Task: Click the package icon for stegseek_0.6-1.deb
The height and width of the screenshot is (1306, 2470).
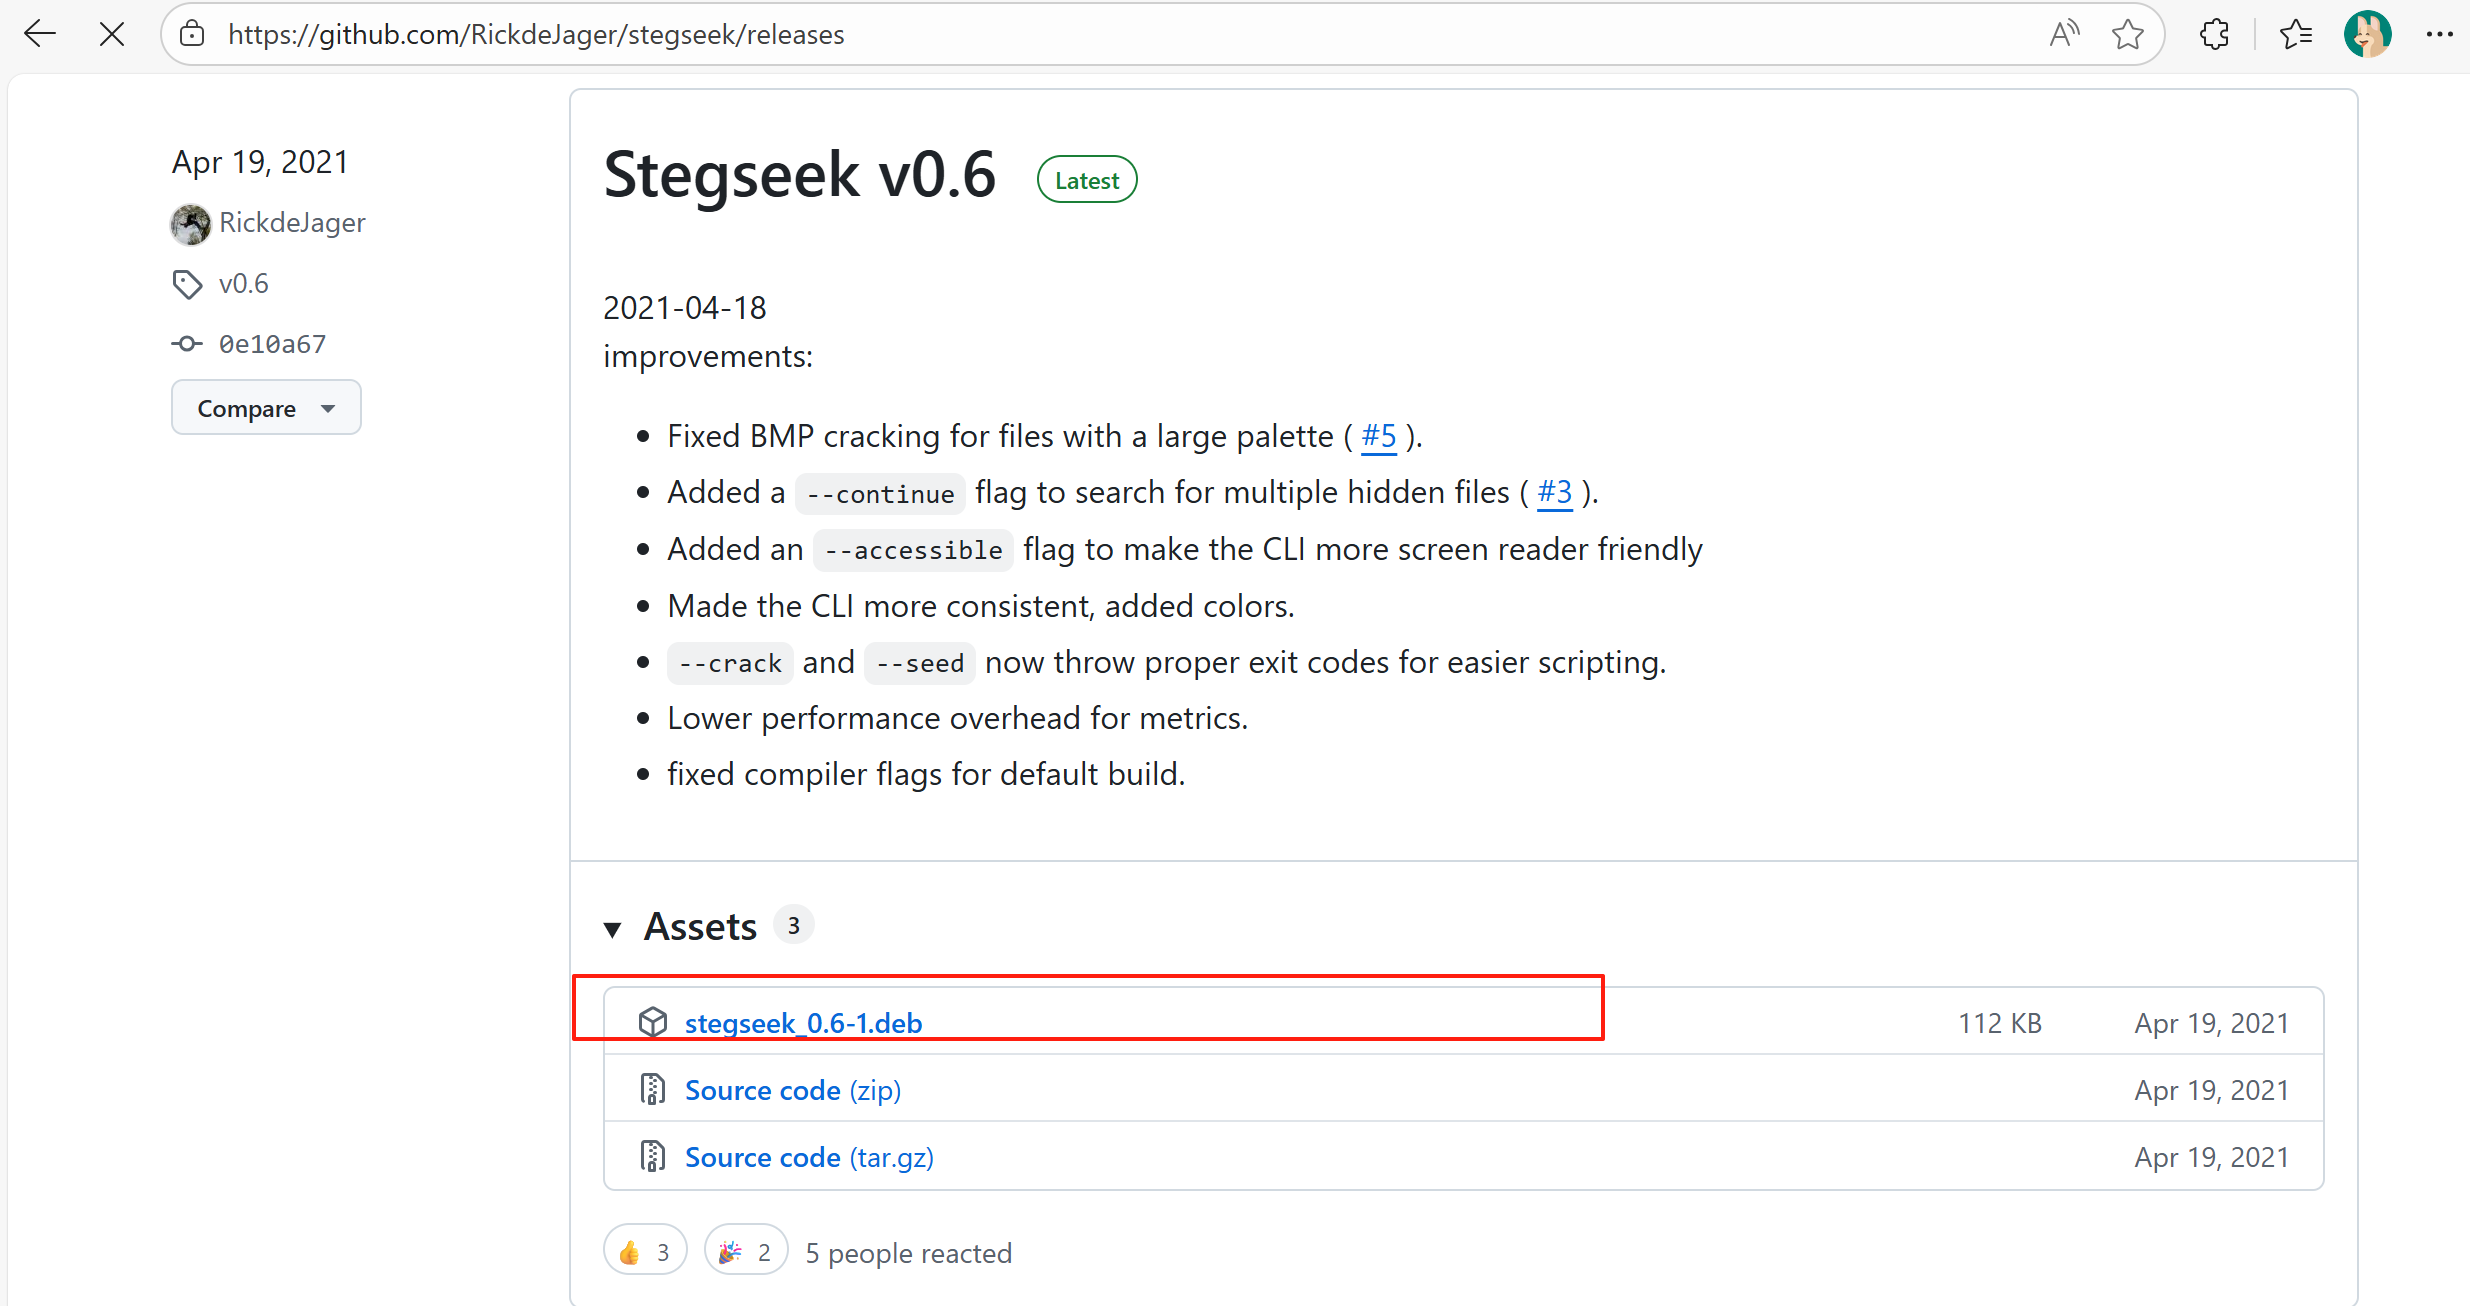Action: point(653,1022)
